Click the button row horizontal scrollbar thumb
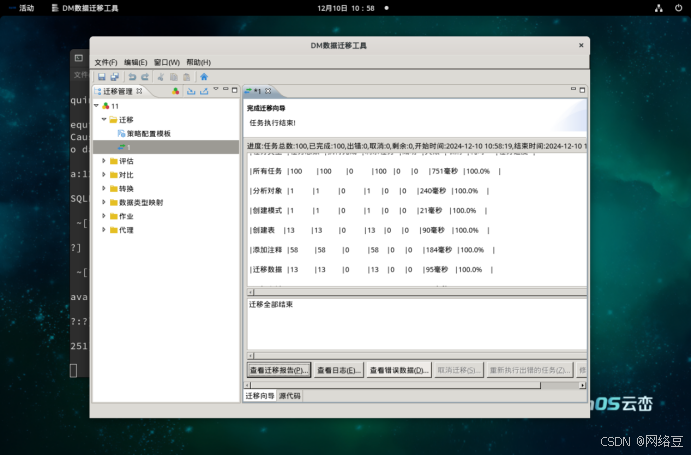The image size is (692, 456). click(396, 385)
